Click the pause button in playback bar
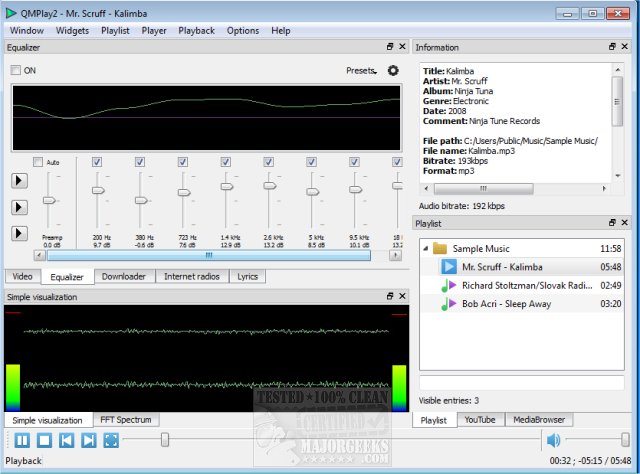Image resolution: width=640 pixels, height=474 pixels. 22,439
